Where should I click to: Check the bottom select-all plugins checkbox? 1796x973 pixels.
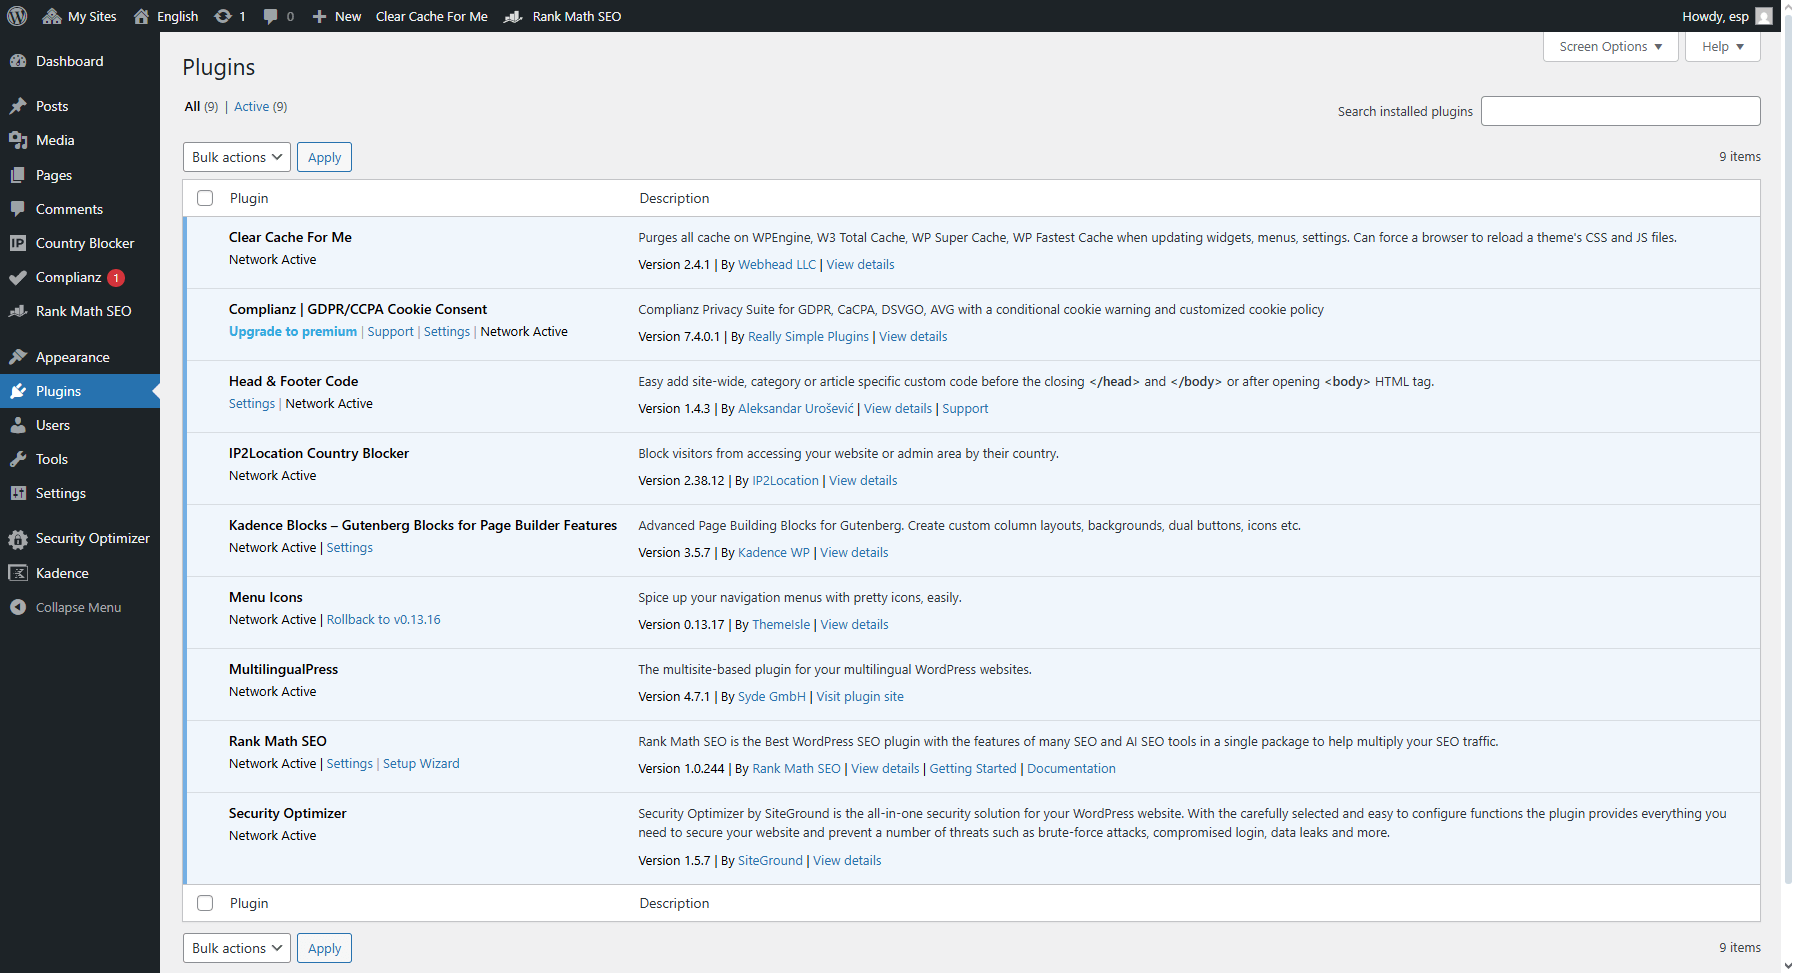pos(205,903)
